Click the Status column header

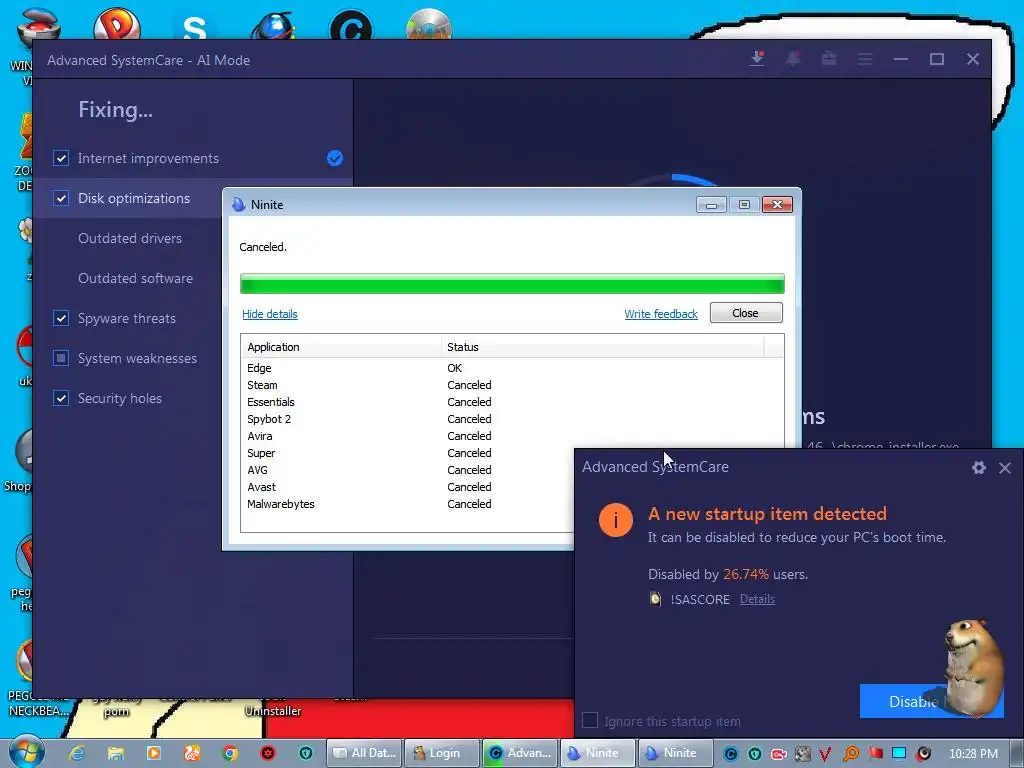click(602, 347)
